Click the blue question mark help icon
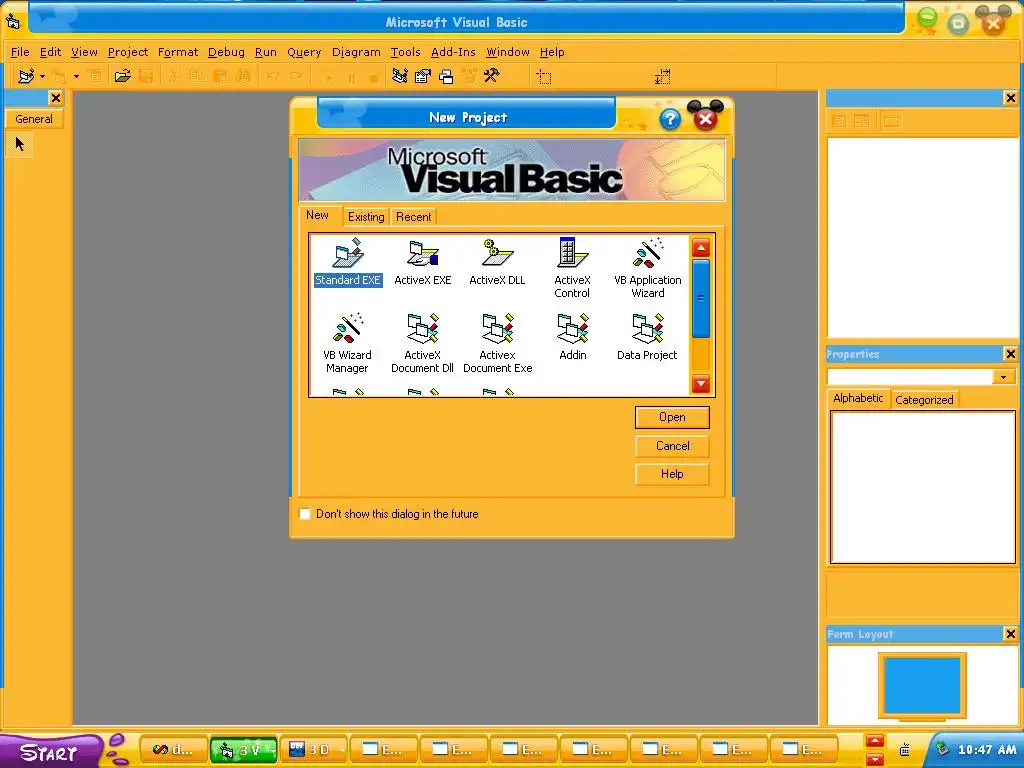1024x768 pixels. (x=669, y=120)
